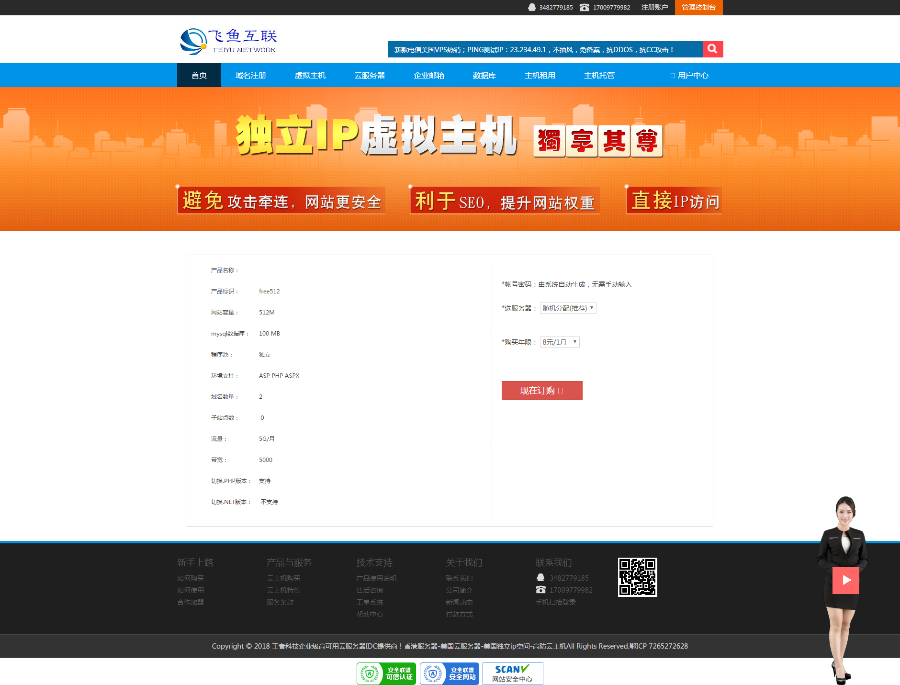Click the green 可信认证 security badge

386,673
